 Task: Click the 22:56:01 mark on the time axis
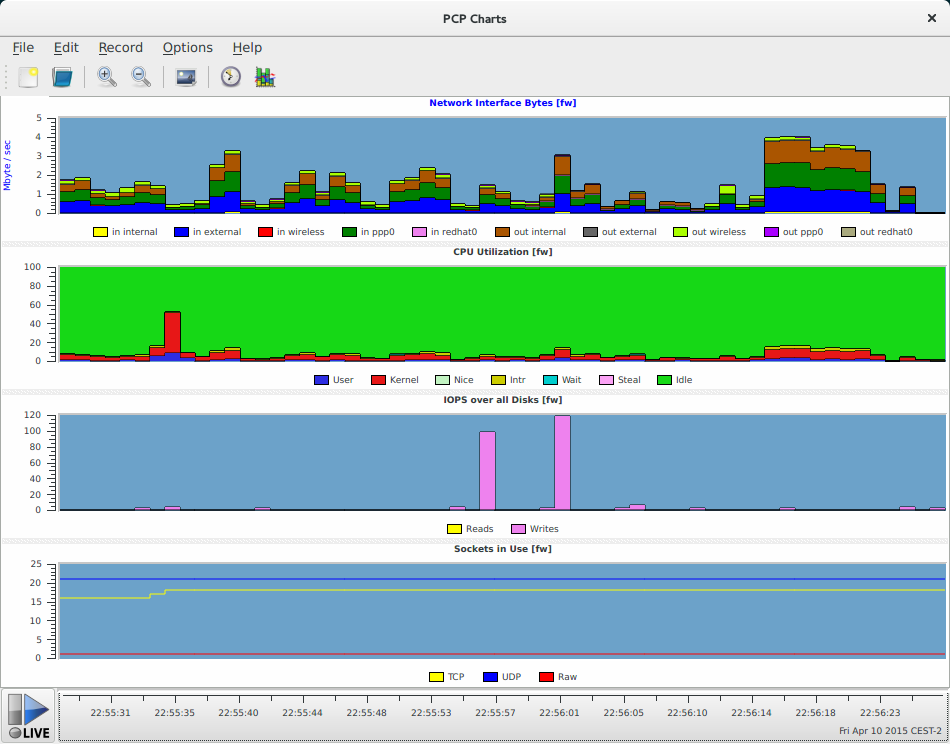pyautogui.click(x=559, y=712)
